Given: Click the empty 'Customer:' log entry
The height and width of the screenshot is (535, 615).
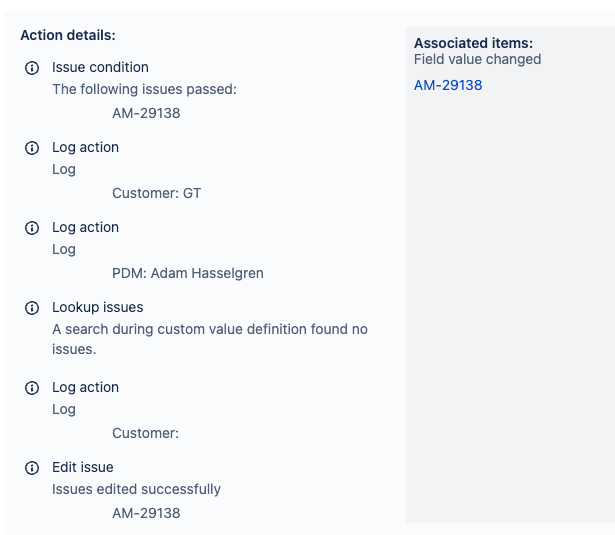Looking at the screenshot, I should click(145, 433).
